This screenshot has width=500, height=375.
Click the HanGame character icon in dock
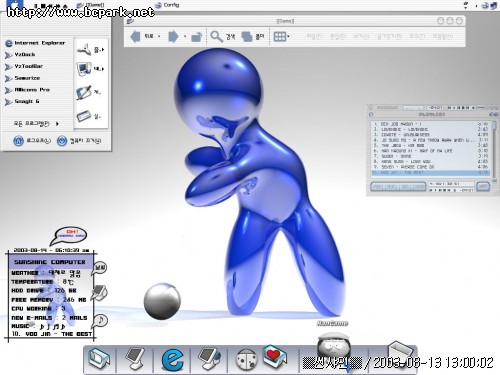tap(334, 347)
